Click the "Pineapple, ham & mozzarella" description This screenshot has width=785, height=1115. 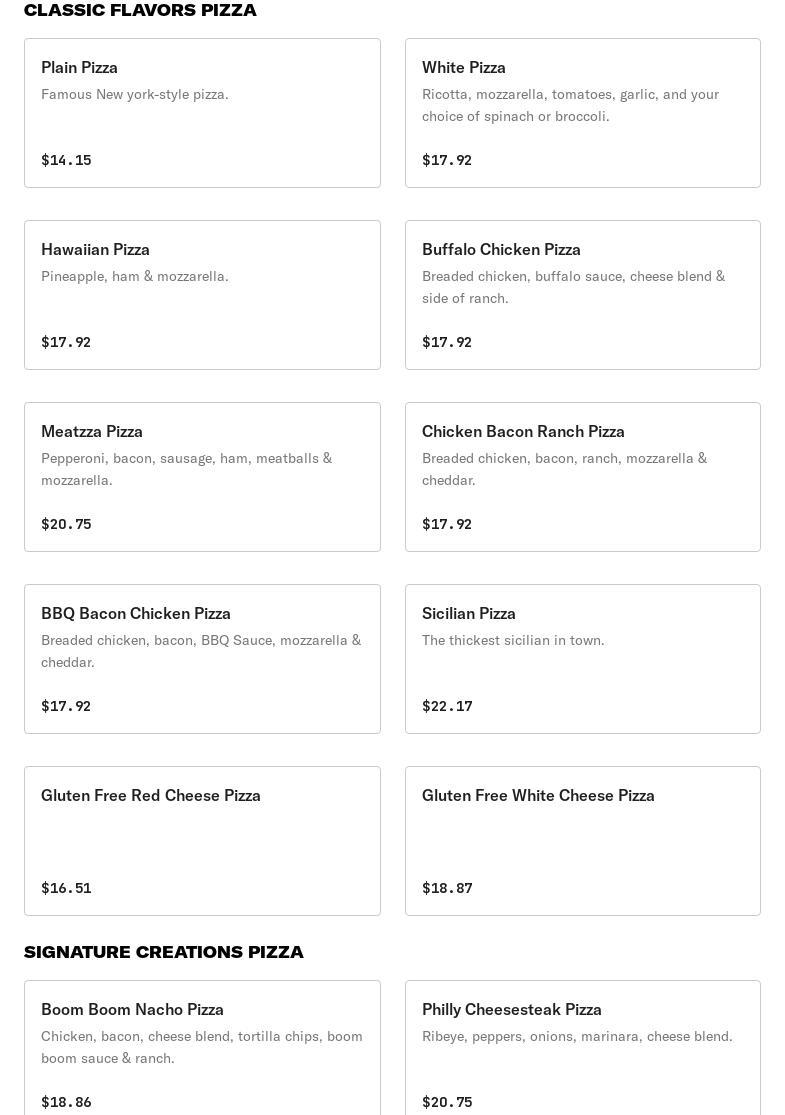coord(135,276)
